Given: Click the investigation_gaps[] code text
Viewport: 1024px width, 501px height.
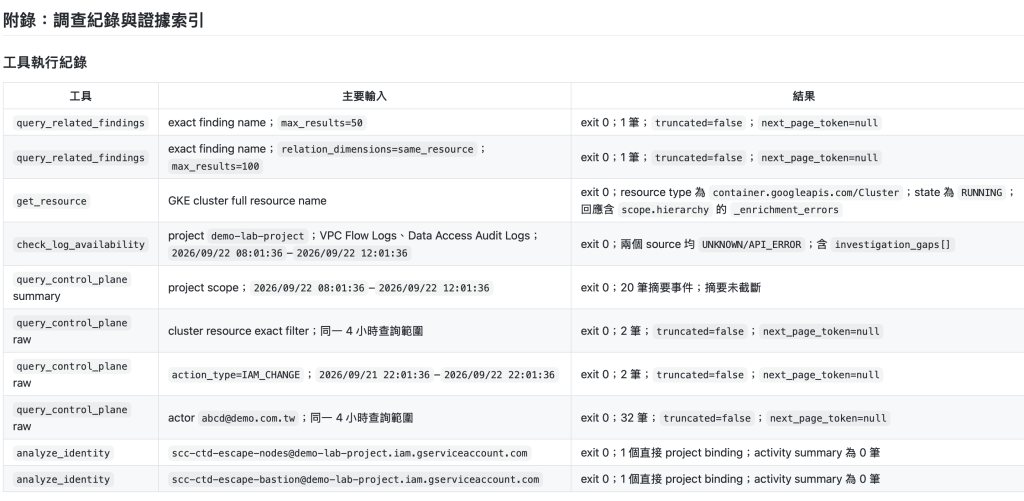Looking at the screenshot, I should click(x=893, y=244).
